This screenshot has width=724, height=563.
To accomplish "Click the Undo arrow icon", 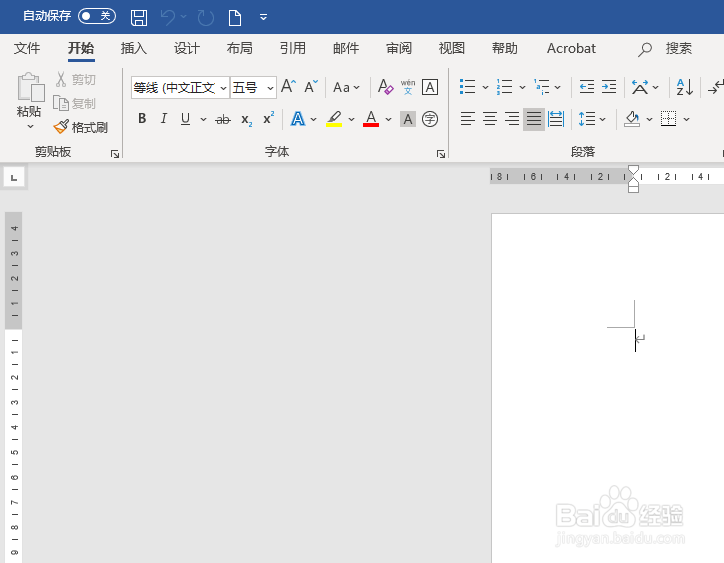I will [x=168, y=18].
